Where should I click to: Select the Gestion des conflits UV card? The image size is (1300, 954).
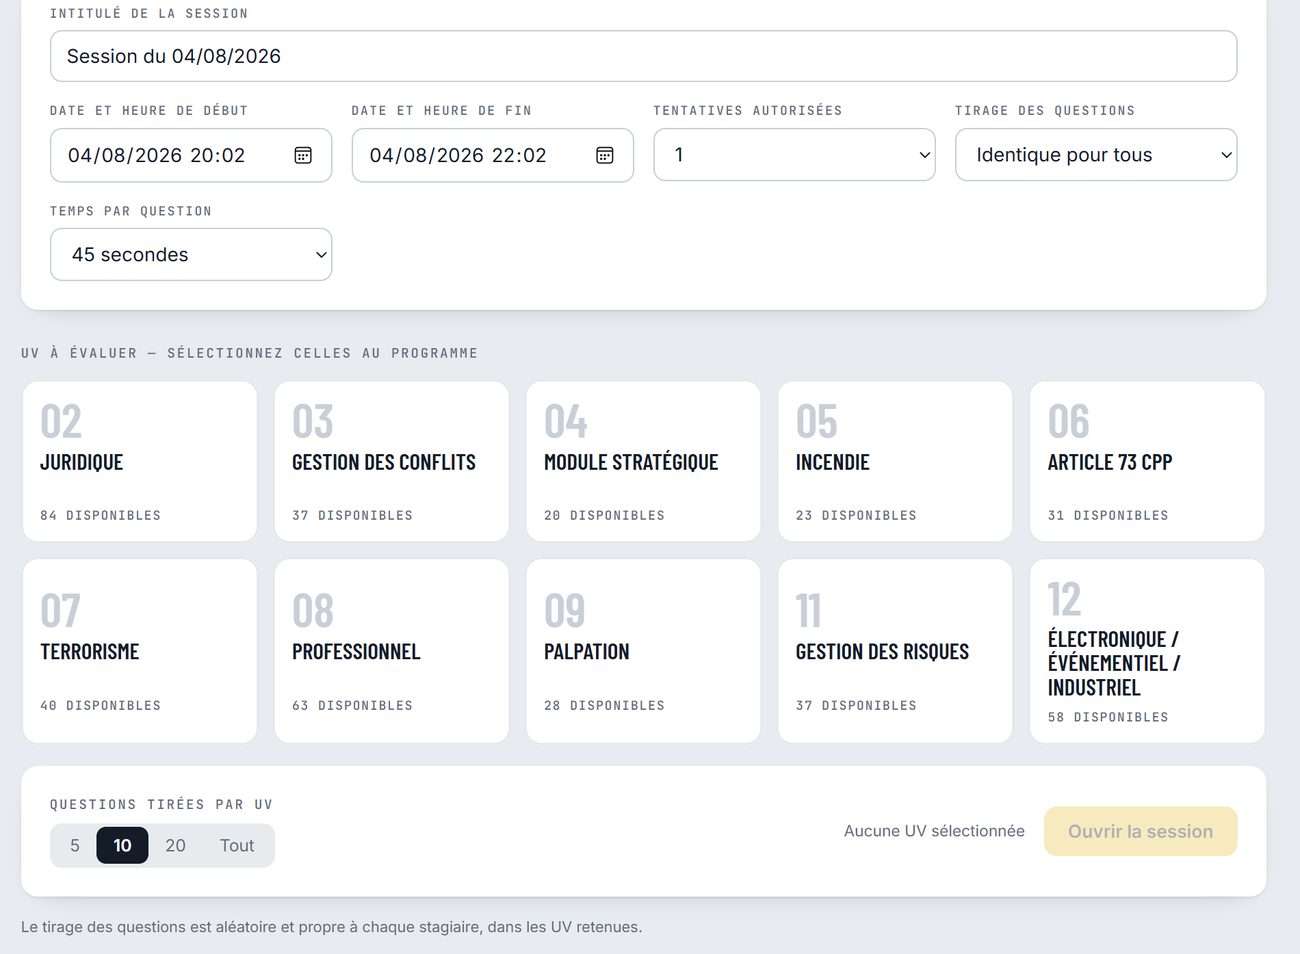click(392, 461)
